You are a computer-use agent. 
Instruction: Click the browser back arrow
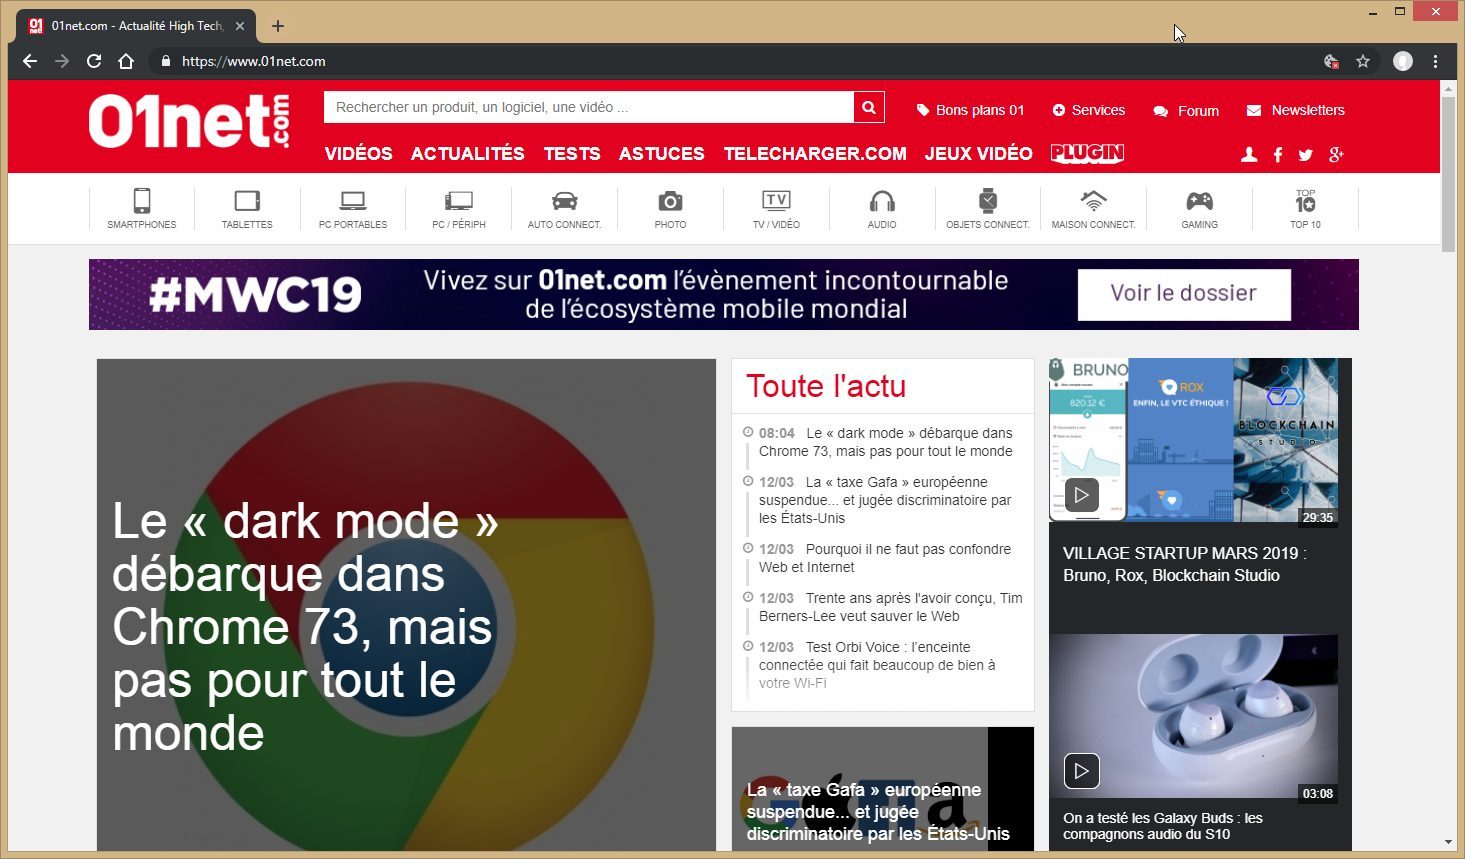click(30, 61)
